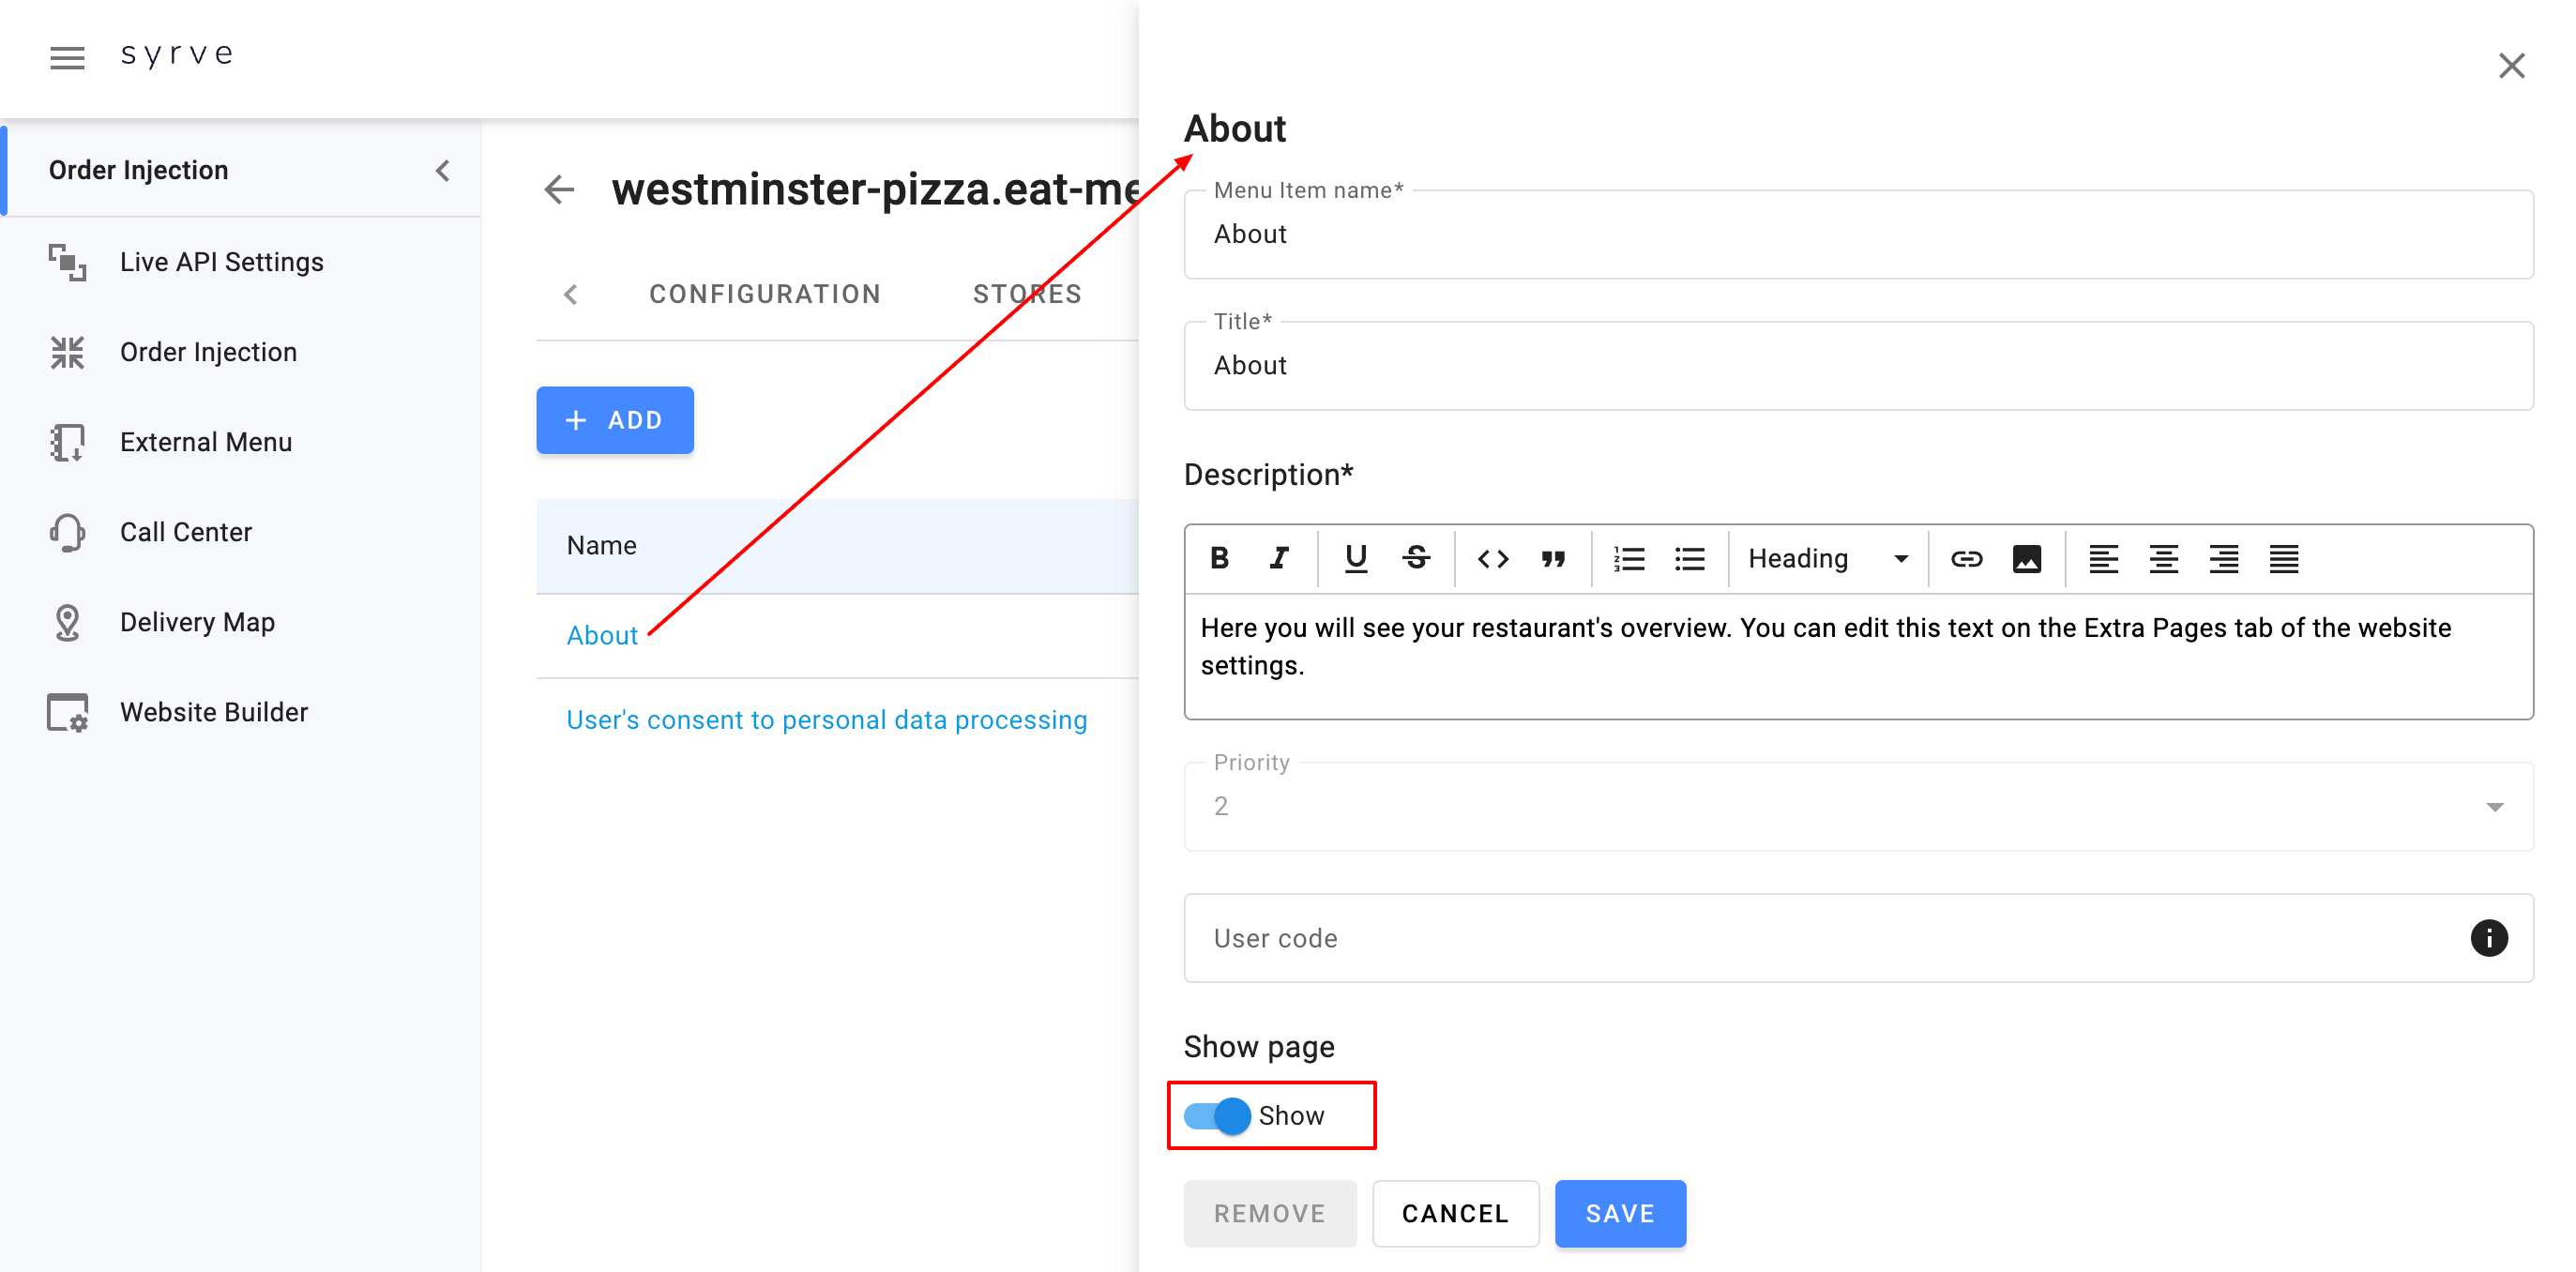Start a numbered list in editor
This screenshot has width=2576, height=1272.
click(1629, 558)
